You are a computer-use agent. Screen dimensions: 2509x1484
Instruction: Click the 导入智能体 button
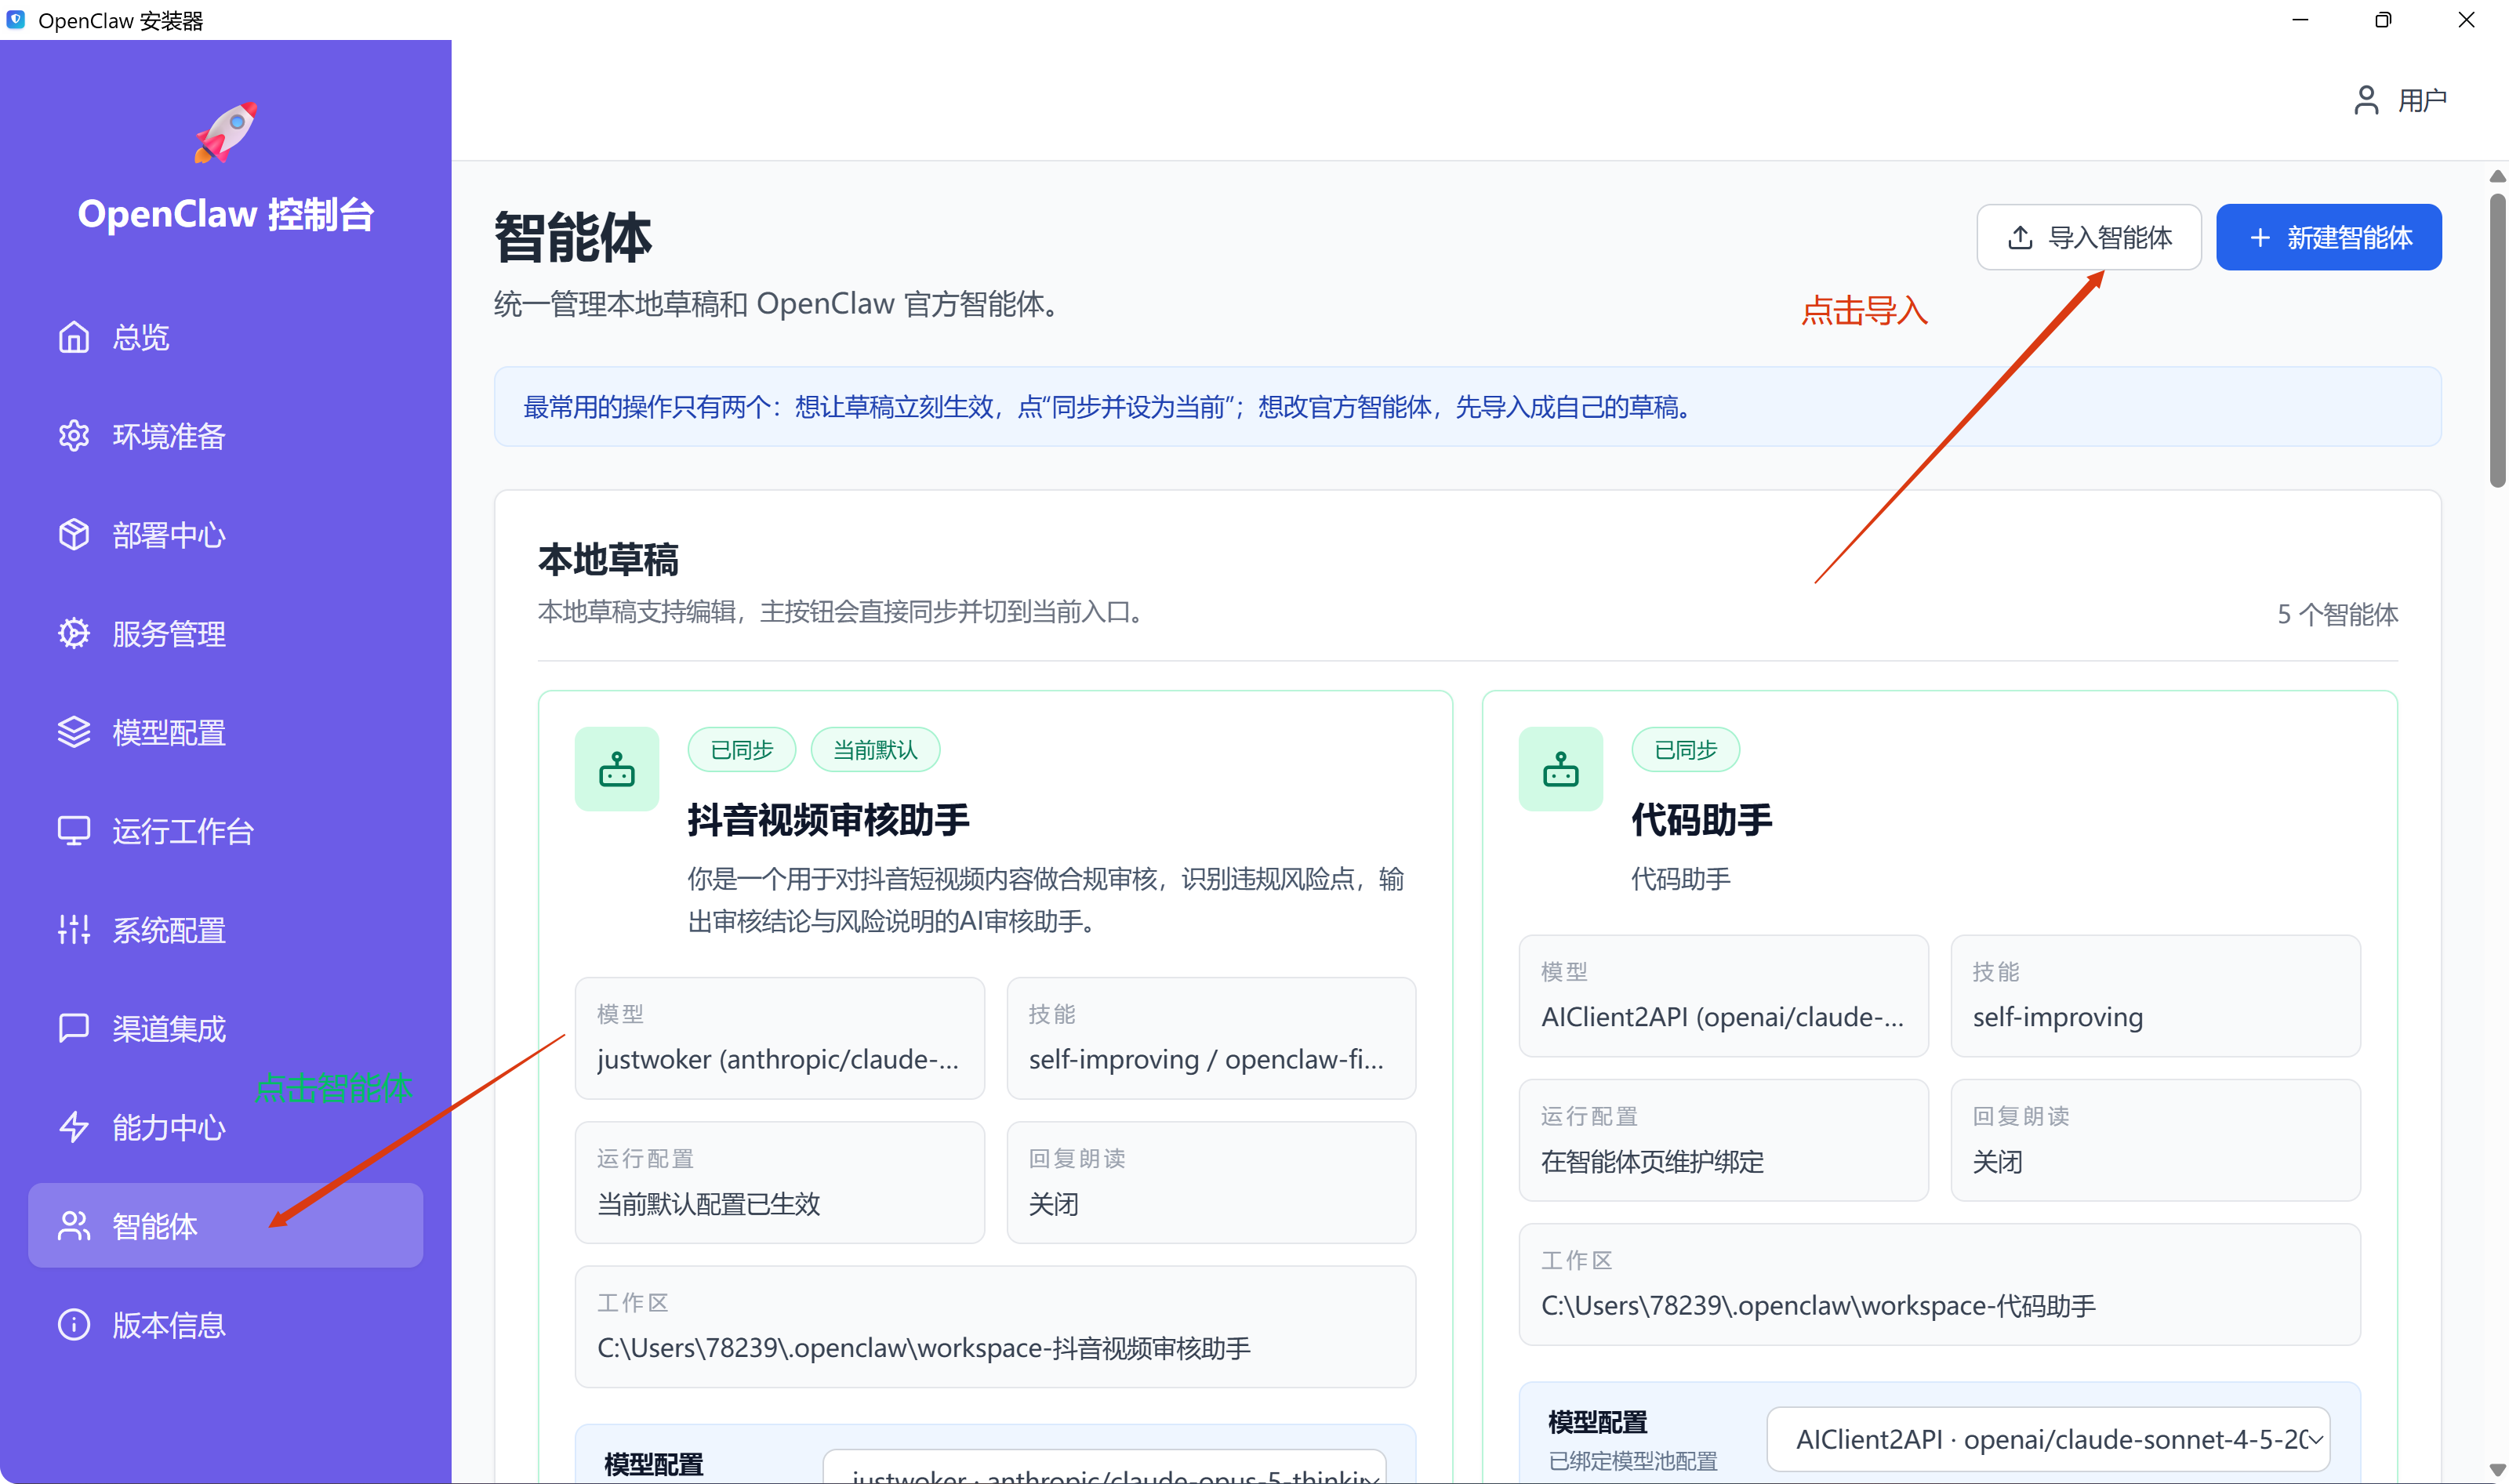(x=2088, y=238)
